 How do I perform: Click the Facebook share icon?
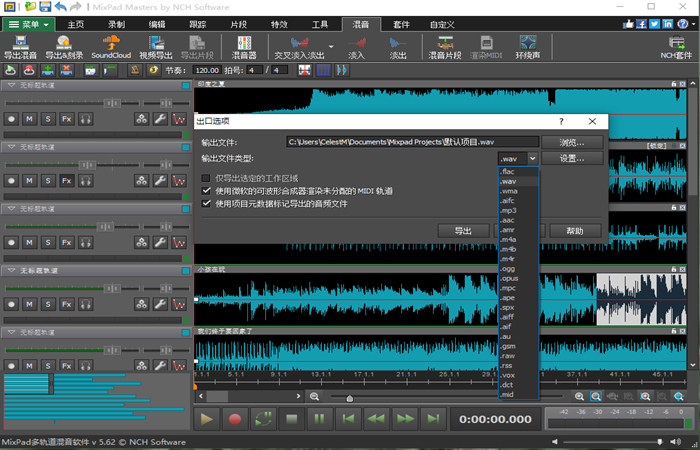(642, 24)
